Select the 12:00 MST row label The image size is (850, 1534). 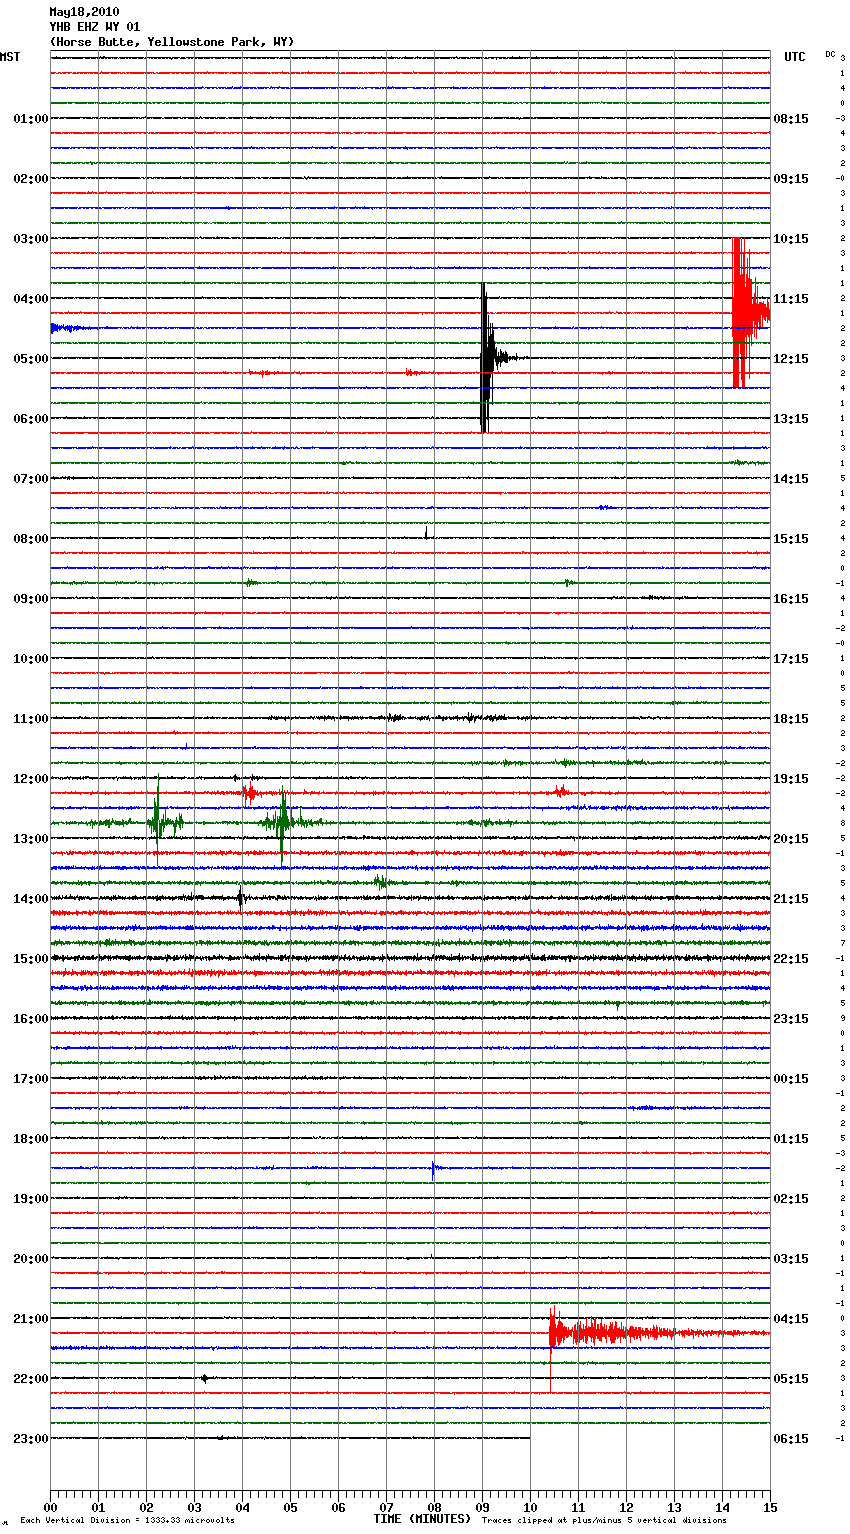click(x=31, y=779)
